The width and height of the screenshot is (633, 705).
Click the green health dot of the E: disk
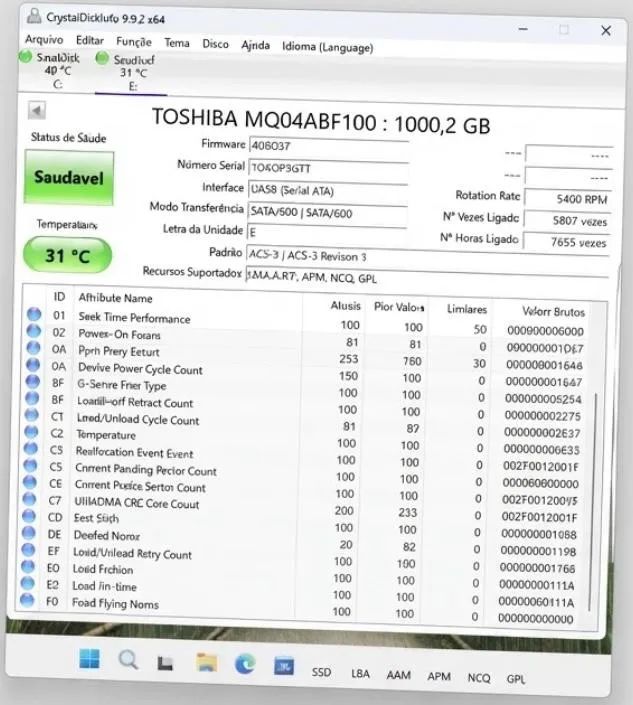[x=102, y=58]
